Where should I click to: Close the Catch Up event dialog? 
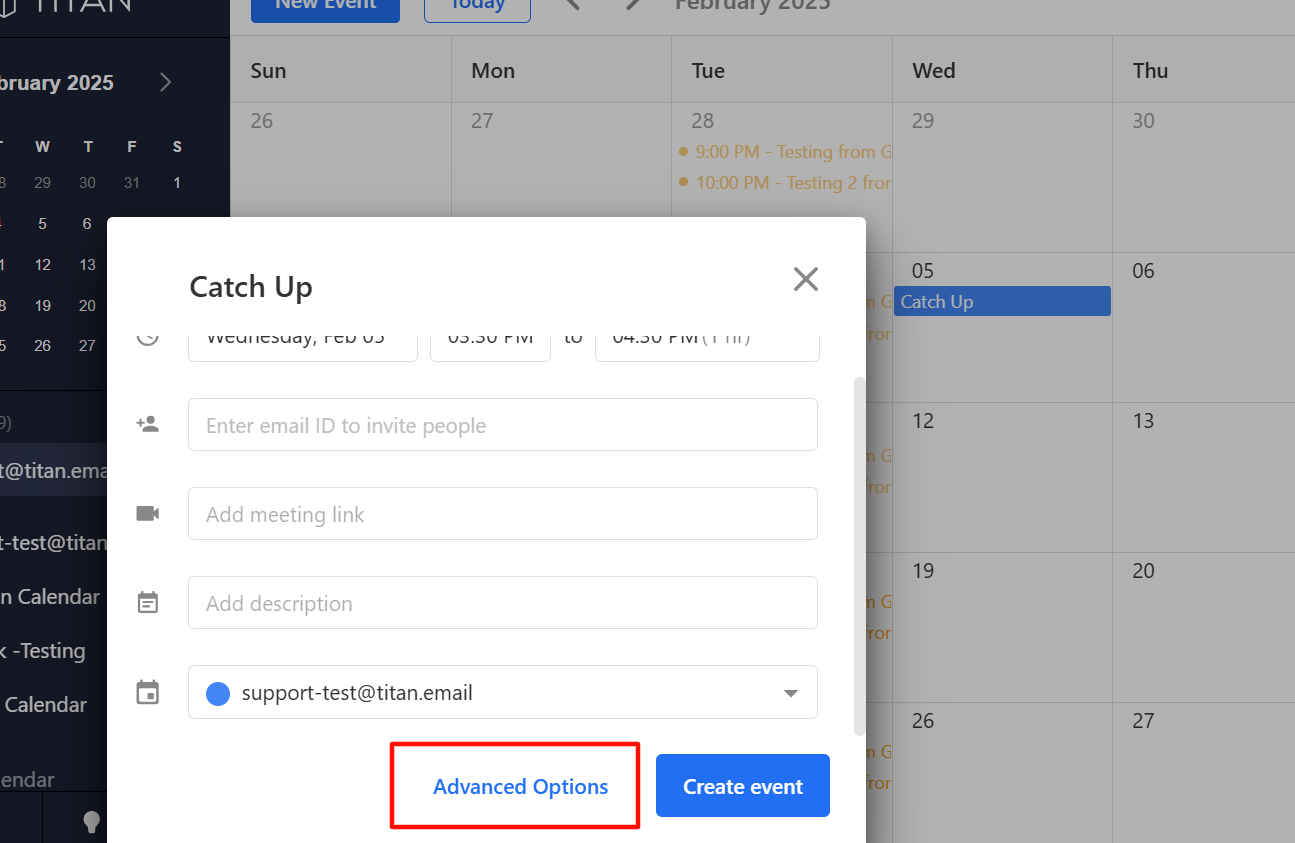[x=806, y=279]
